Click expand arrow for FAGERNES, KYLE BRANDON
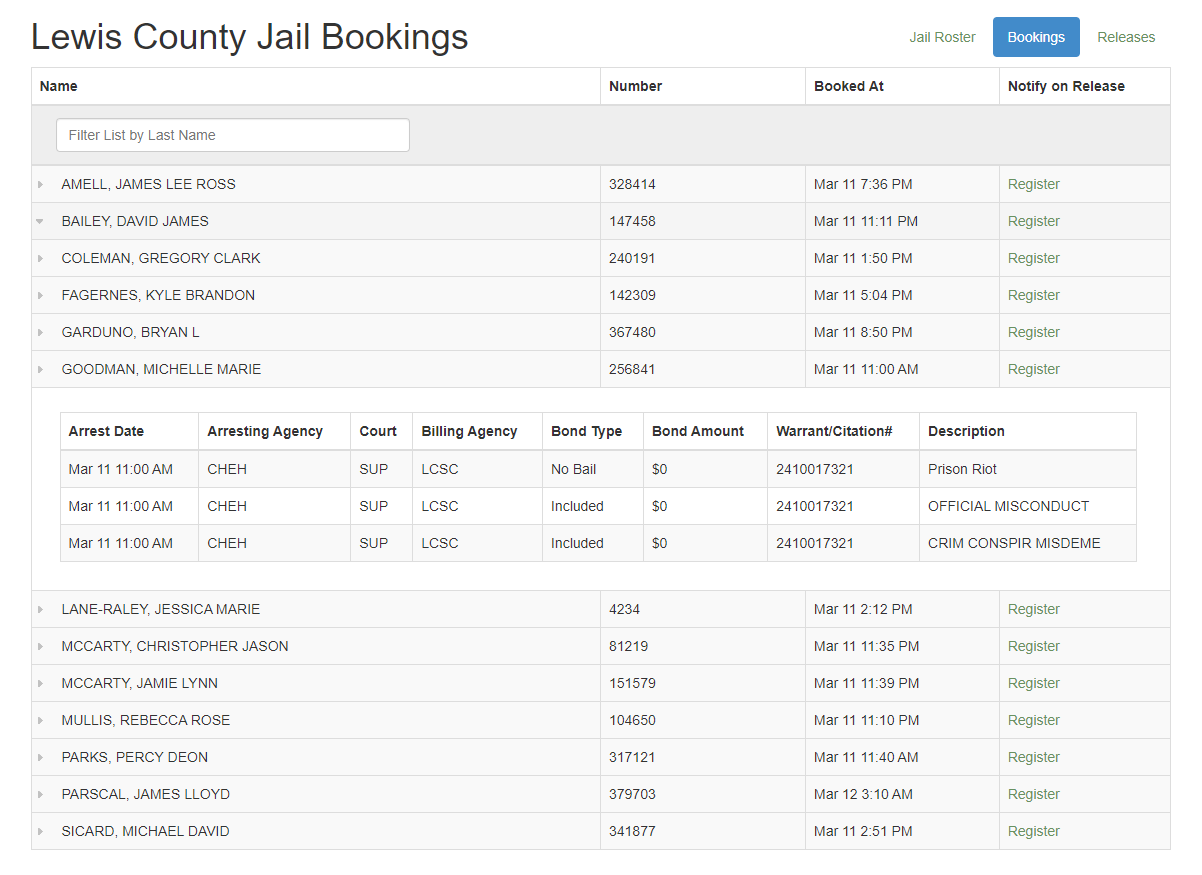This screenshot has height=875, width=1202. 41,295
